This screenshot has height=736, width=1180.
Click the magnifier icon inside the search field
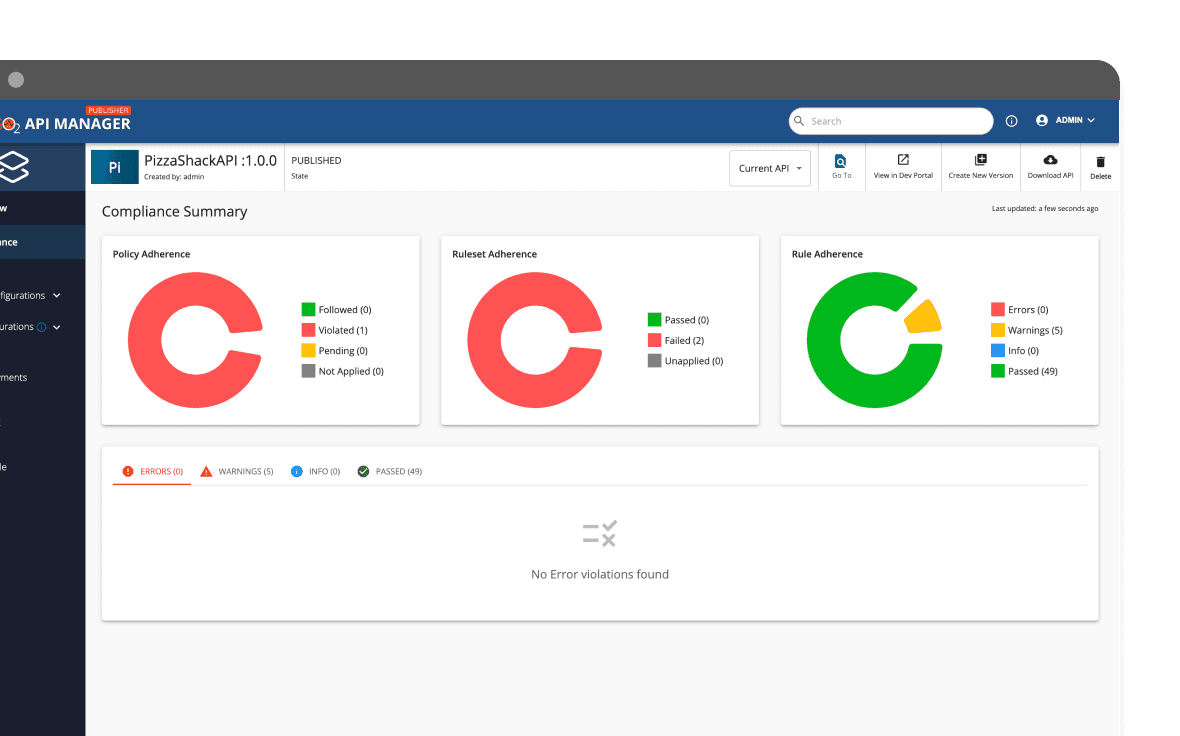click(799, 121)
